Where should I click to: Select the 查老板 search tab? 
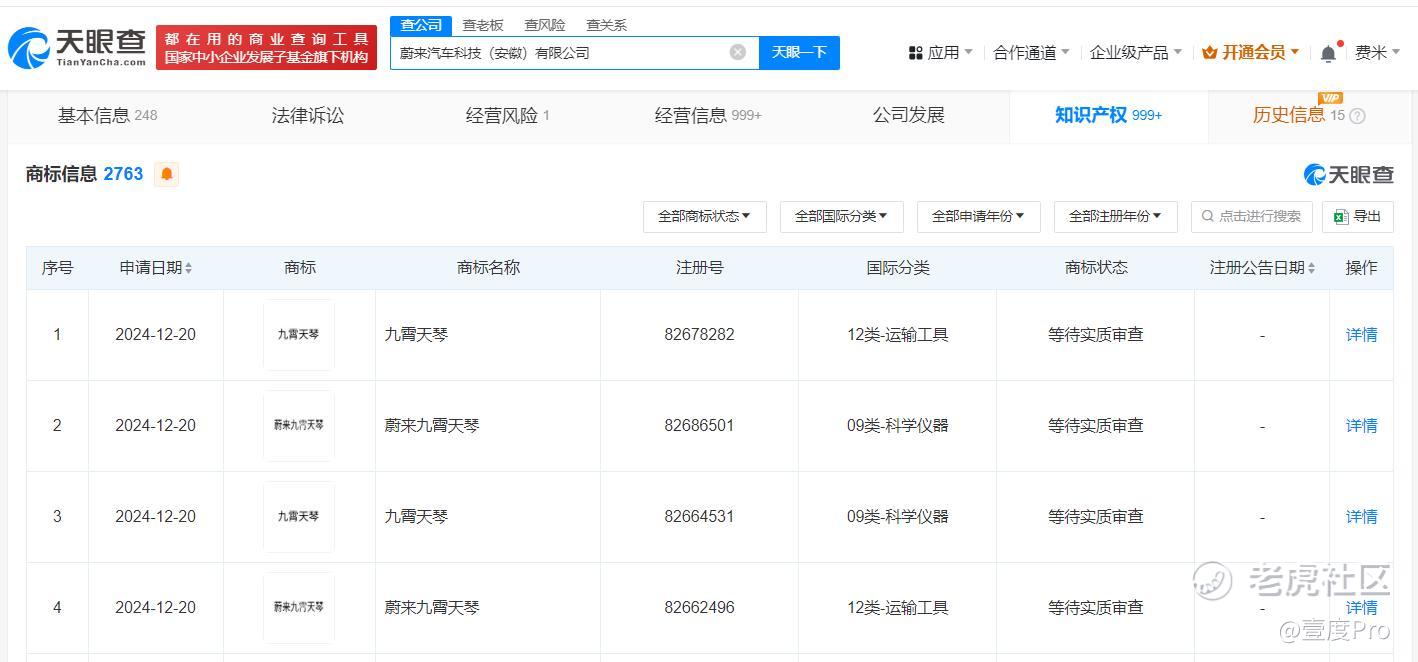click(x=483, y=25)
